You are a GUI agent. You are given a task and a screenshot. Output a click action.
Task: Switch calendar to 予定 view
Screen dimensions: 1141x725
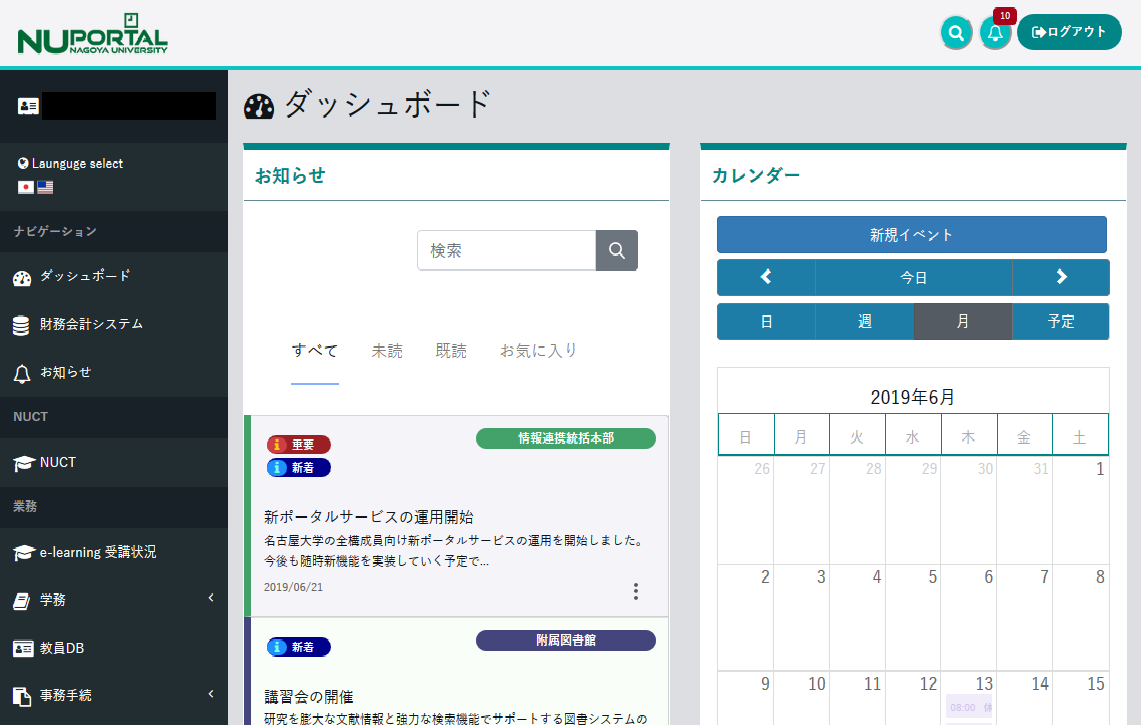pos(1061,322)
